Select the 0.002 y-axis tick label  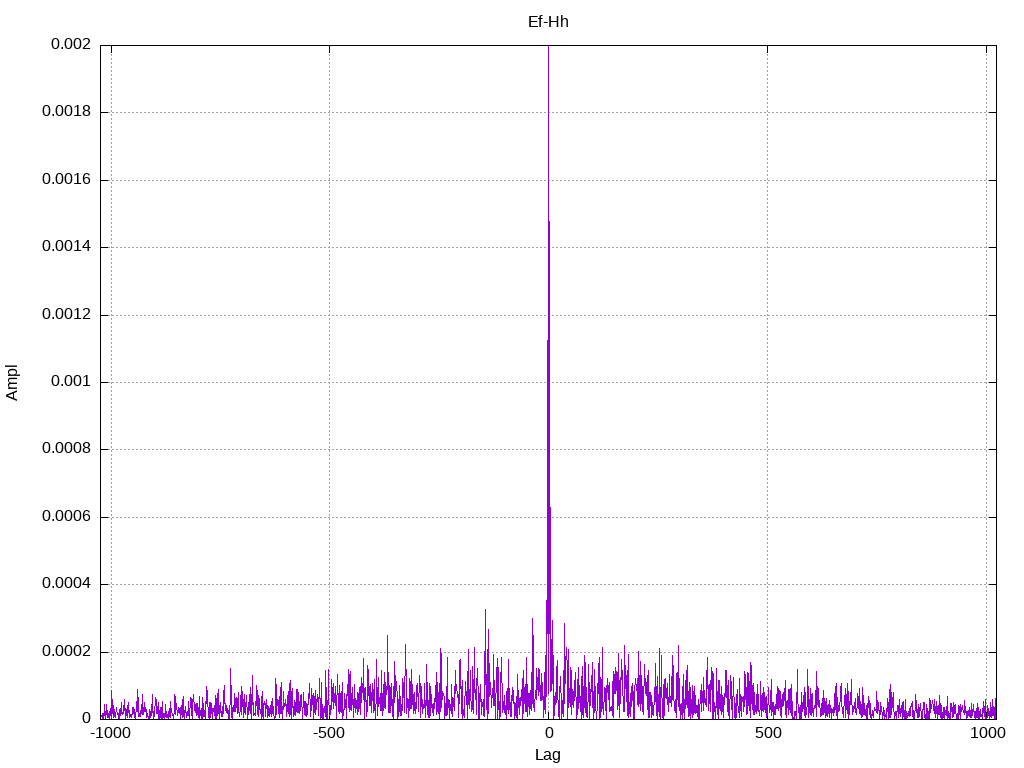(71, 45)
